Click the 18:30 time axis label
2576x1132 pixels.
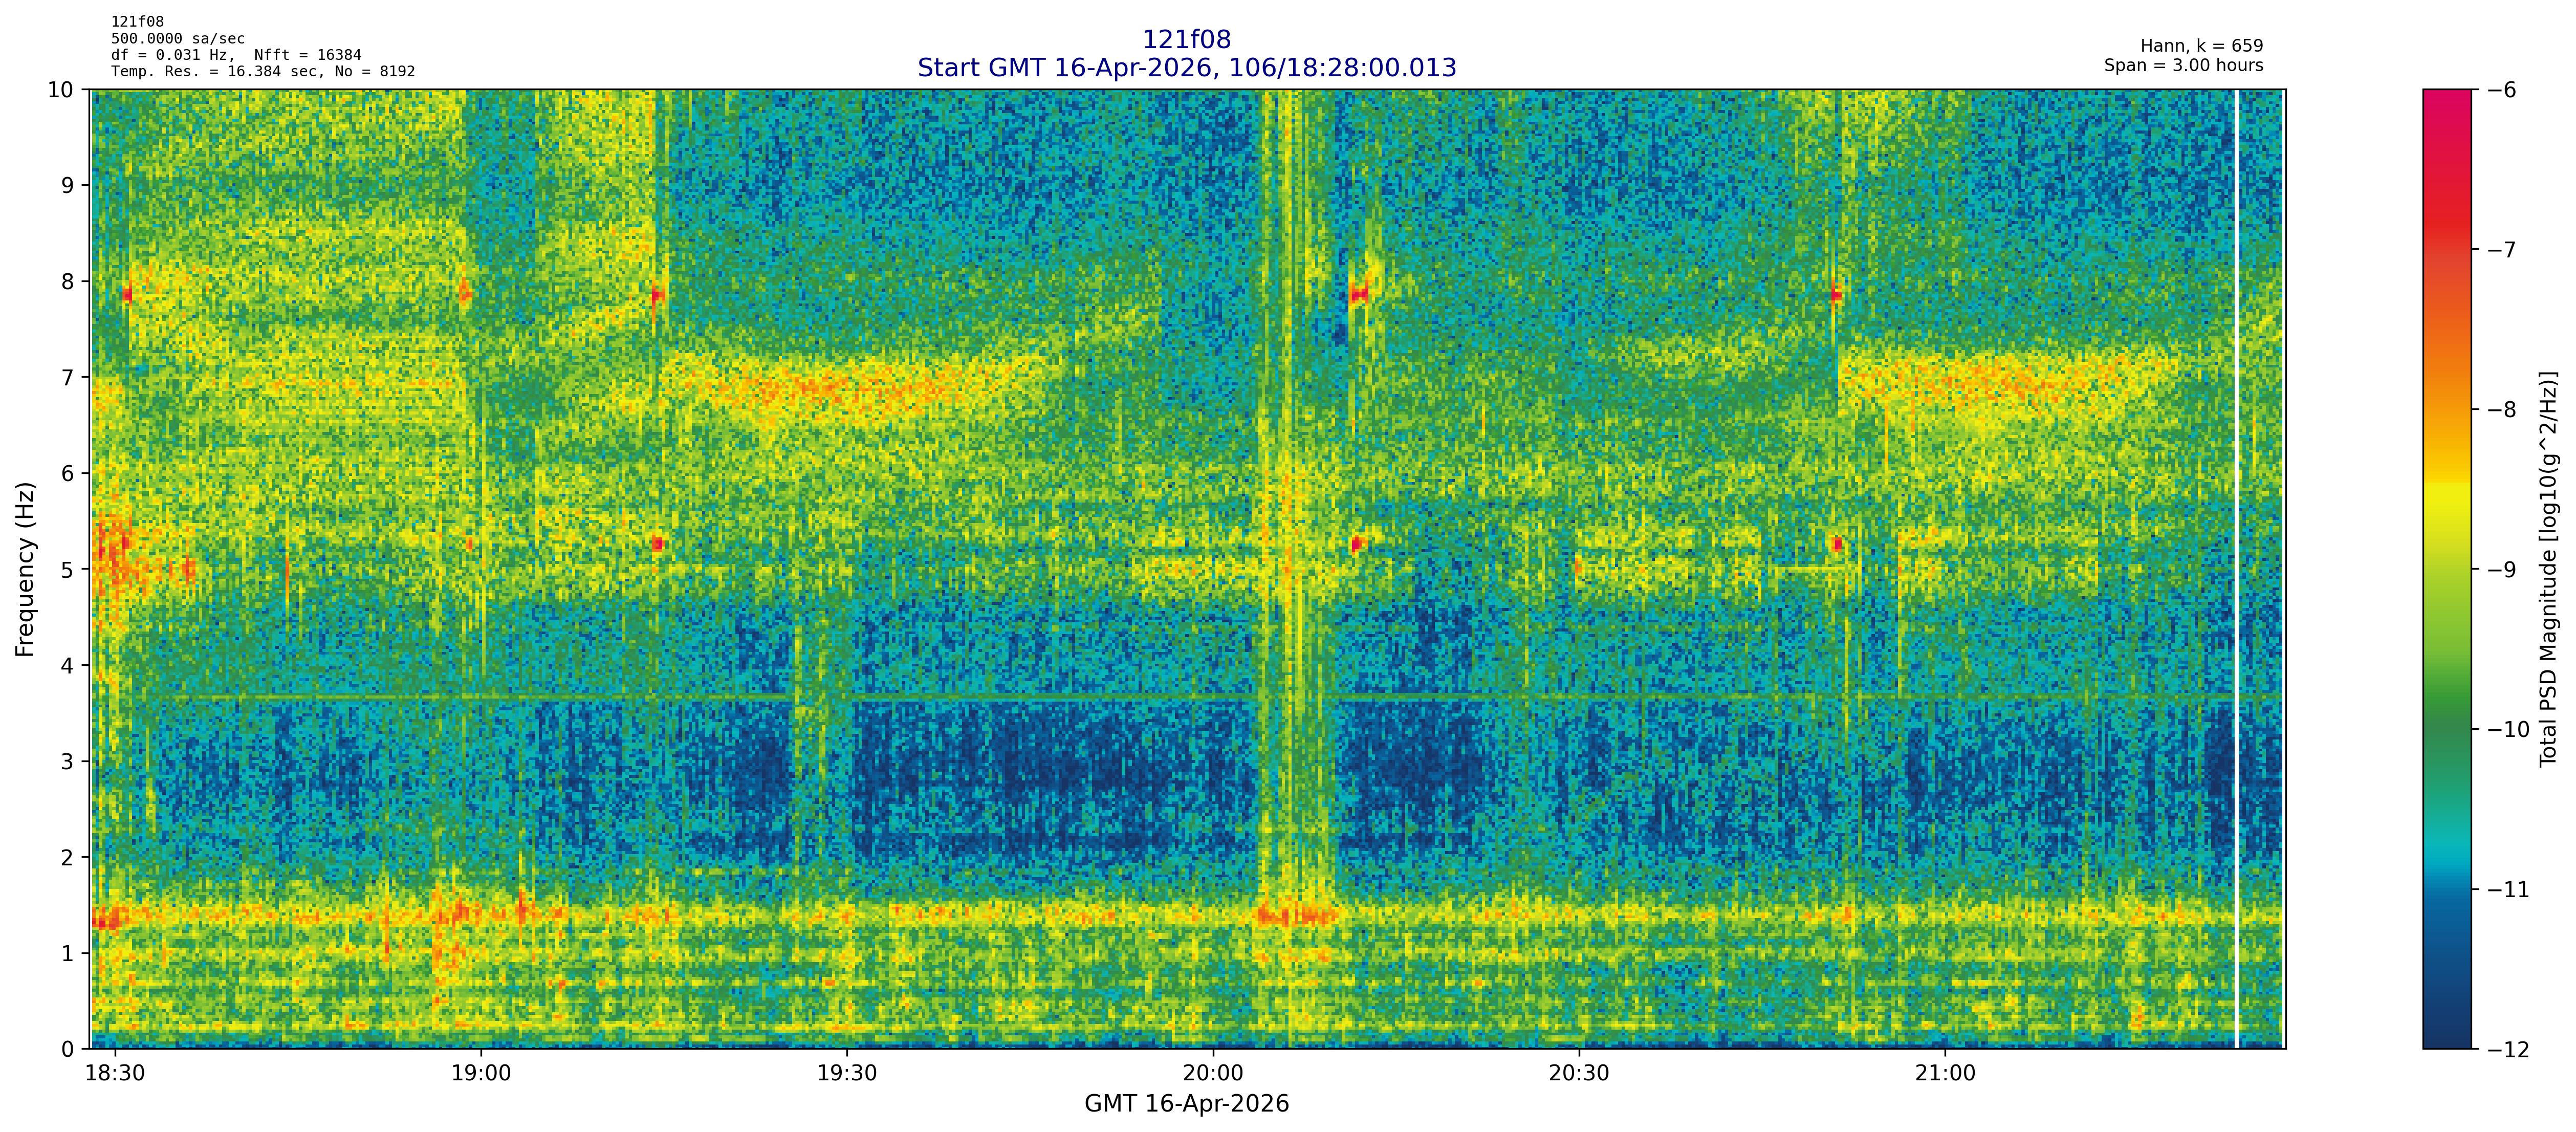(115, 1073)
